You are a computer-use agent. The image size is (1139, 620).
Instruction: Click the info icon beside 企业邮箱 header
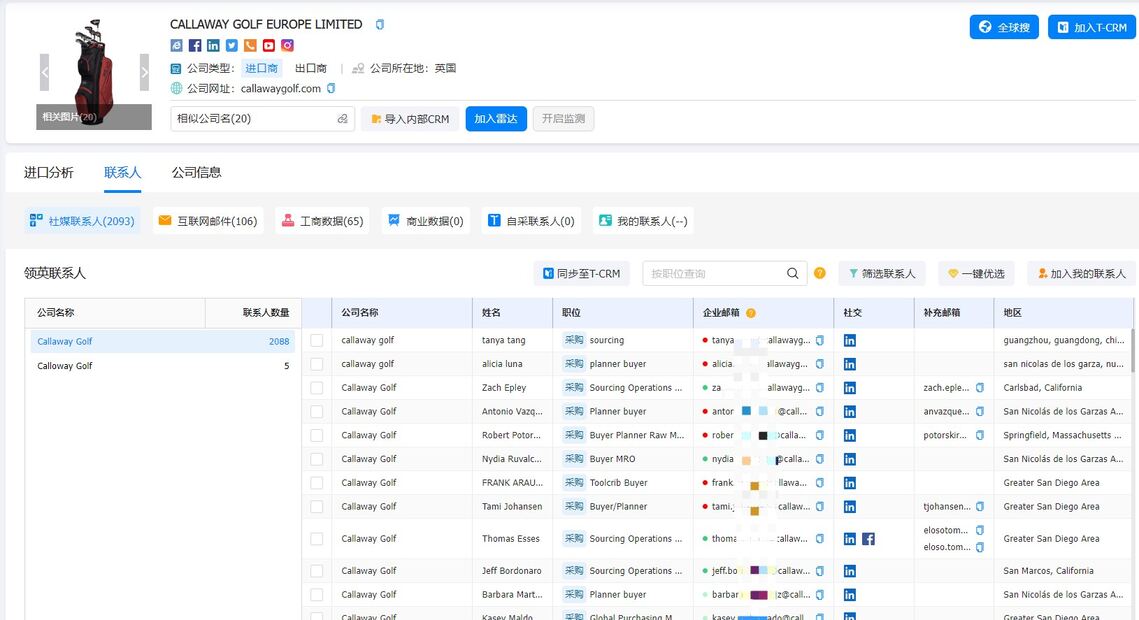(x=750, y=313)
